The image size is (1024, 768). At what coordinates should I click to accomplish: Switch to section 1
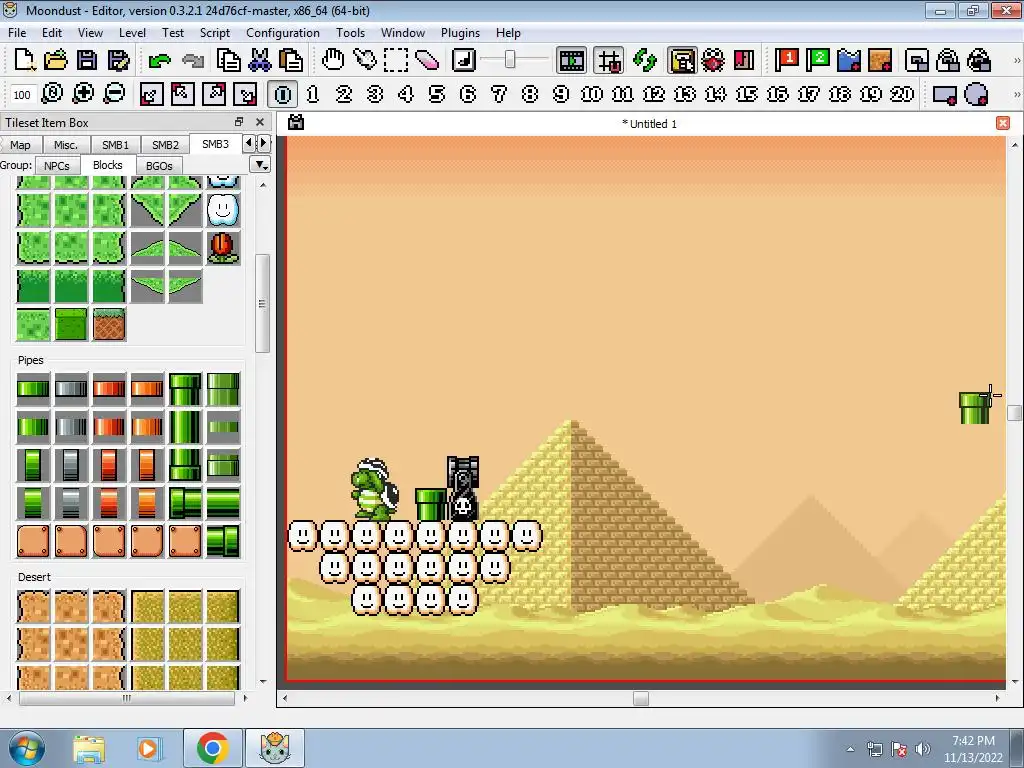pos(313,95)
